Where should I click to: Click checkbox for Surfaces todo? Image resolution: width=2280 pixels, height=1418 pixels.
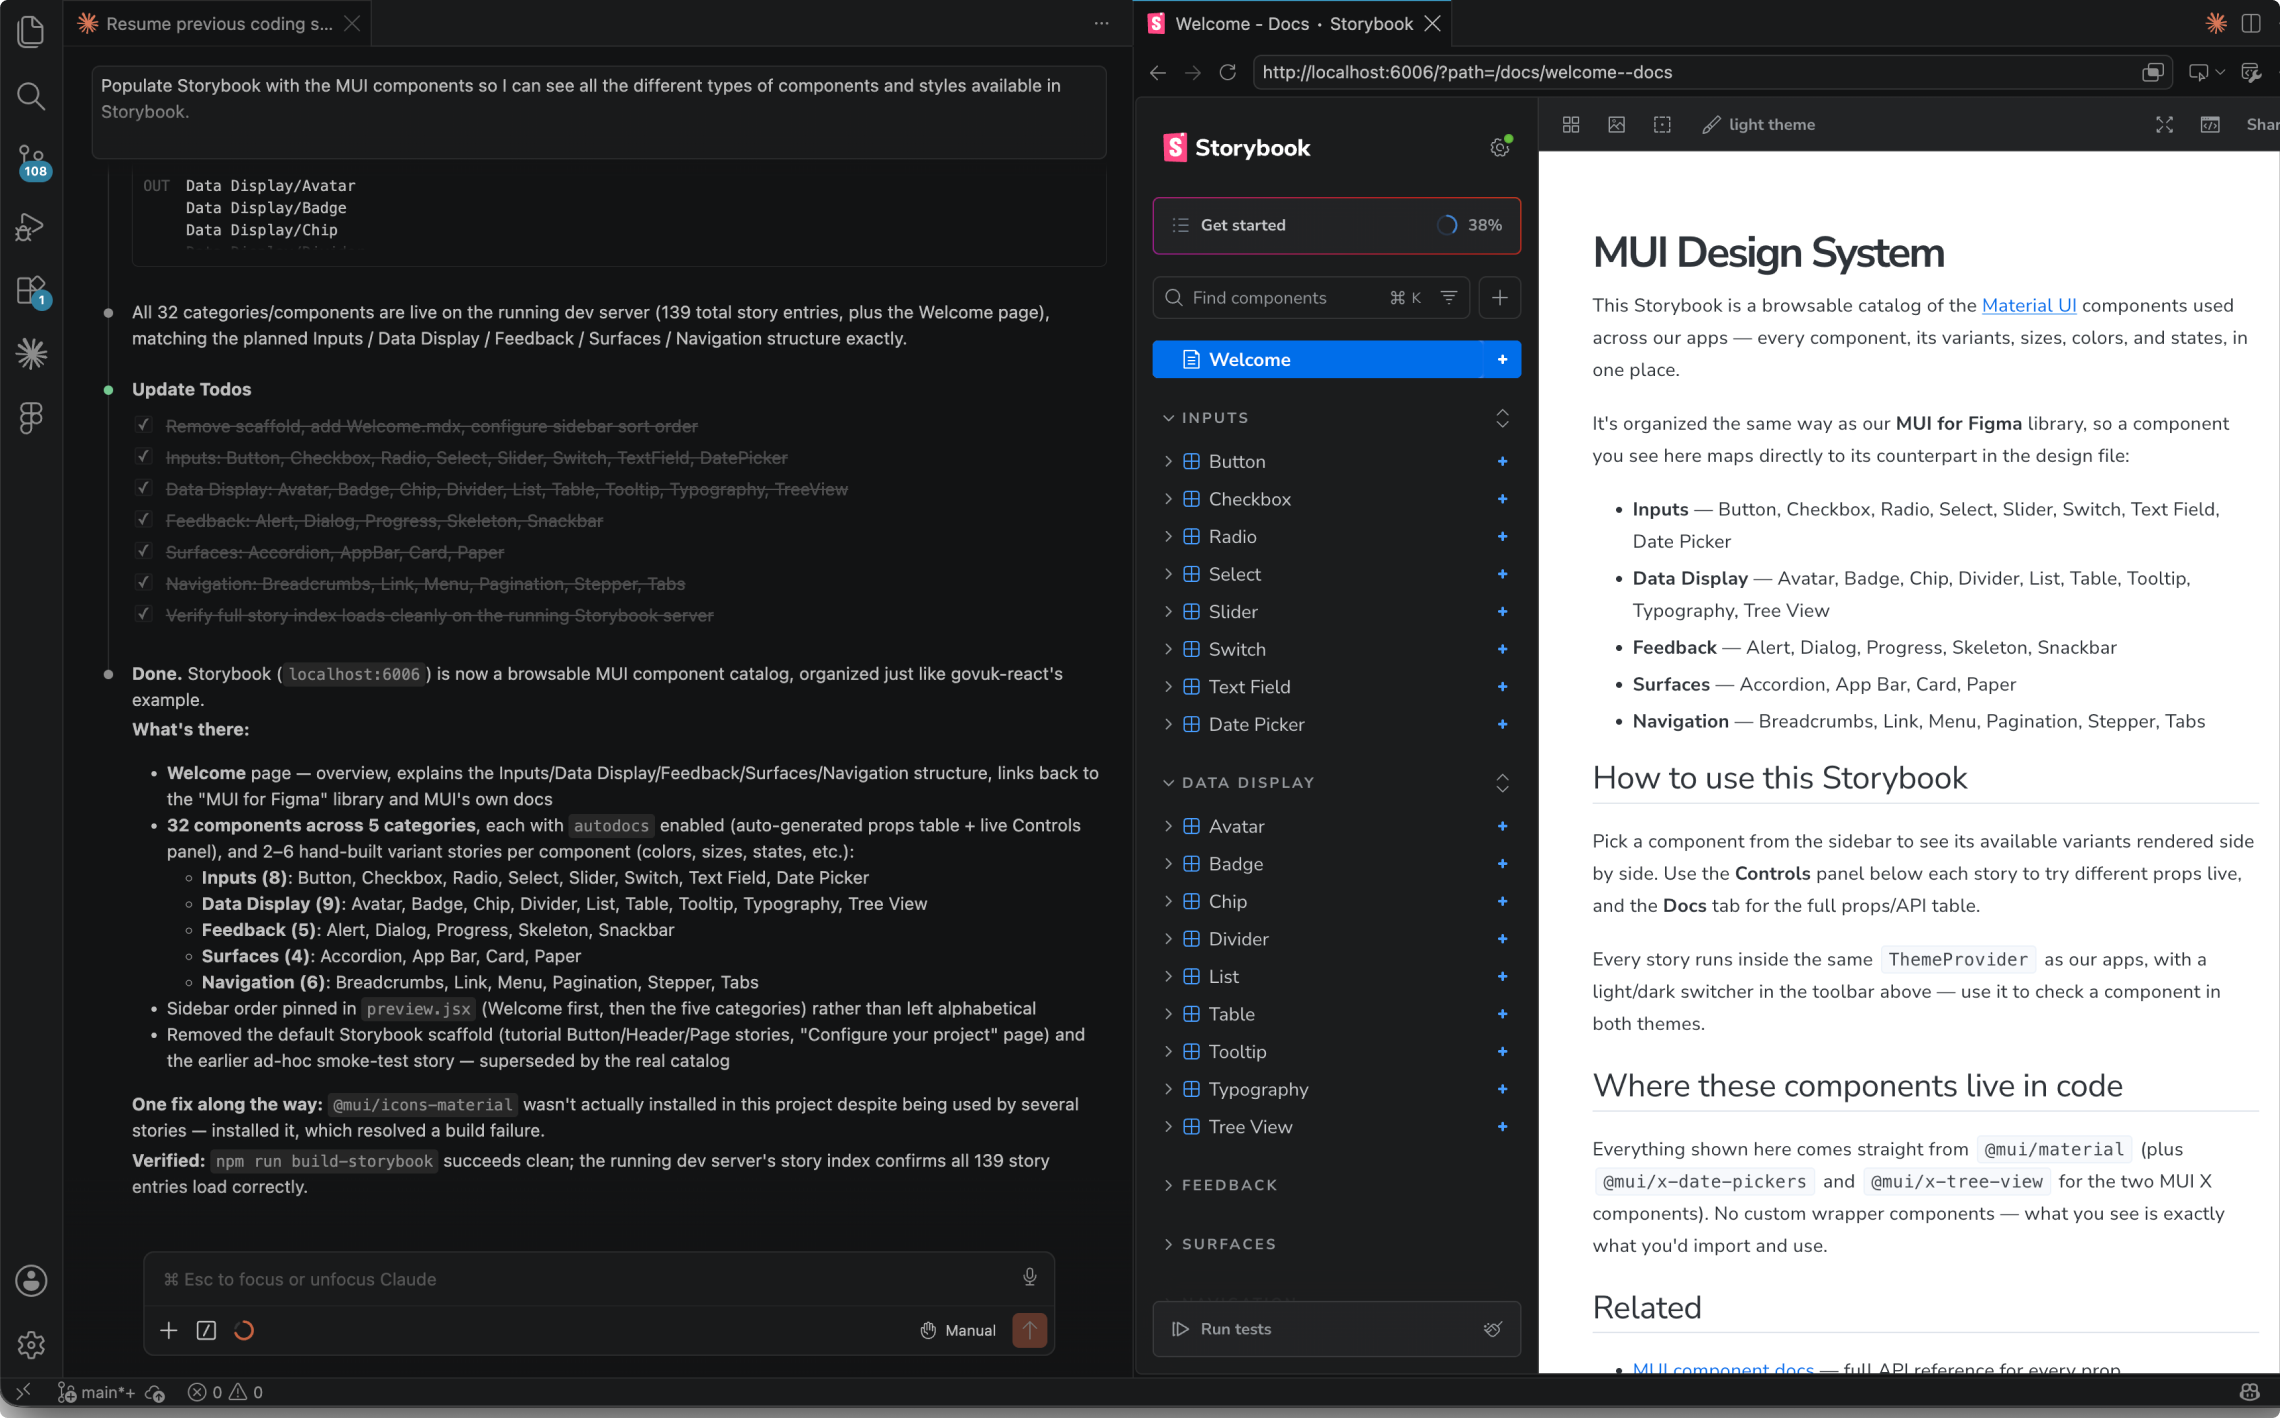[x=143, y=551]
